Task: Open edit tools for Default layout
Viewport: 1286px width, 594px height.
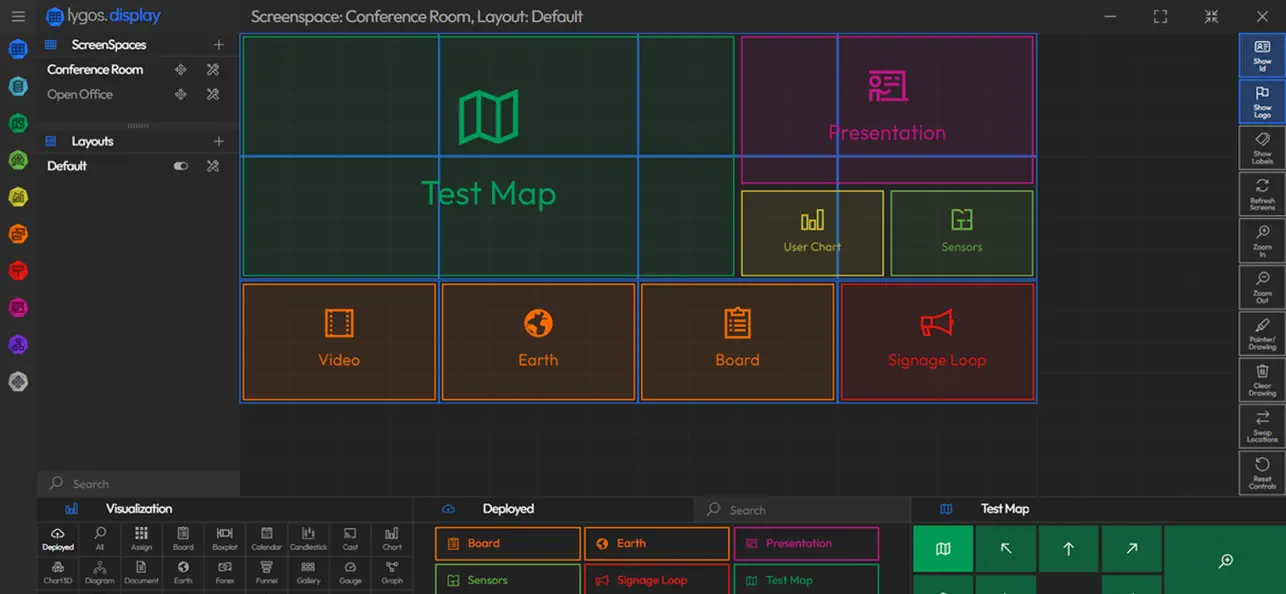Action: pos(213,166)
